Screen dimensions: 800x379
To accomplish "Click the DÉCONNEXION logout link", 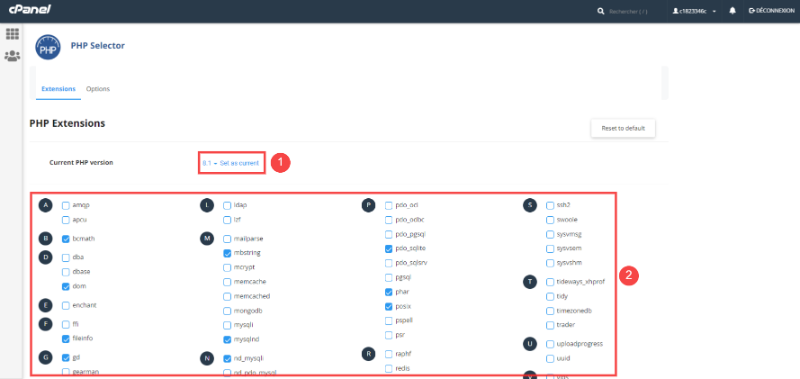I will [x=771, y=11].
